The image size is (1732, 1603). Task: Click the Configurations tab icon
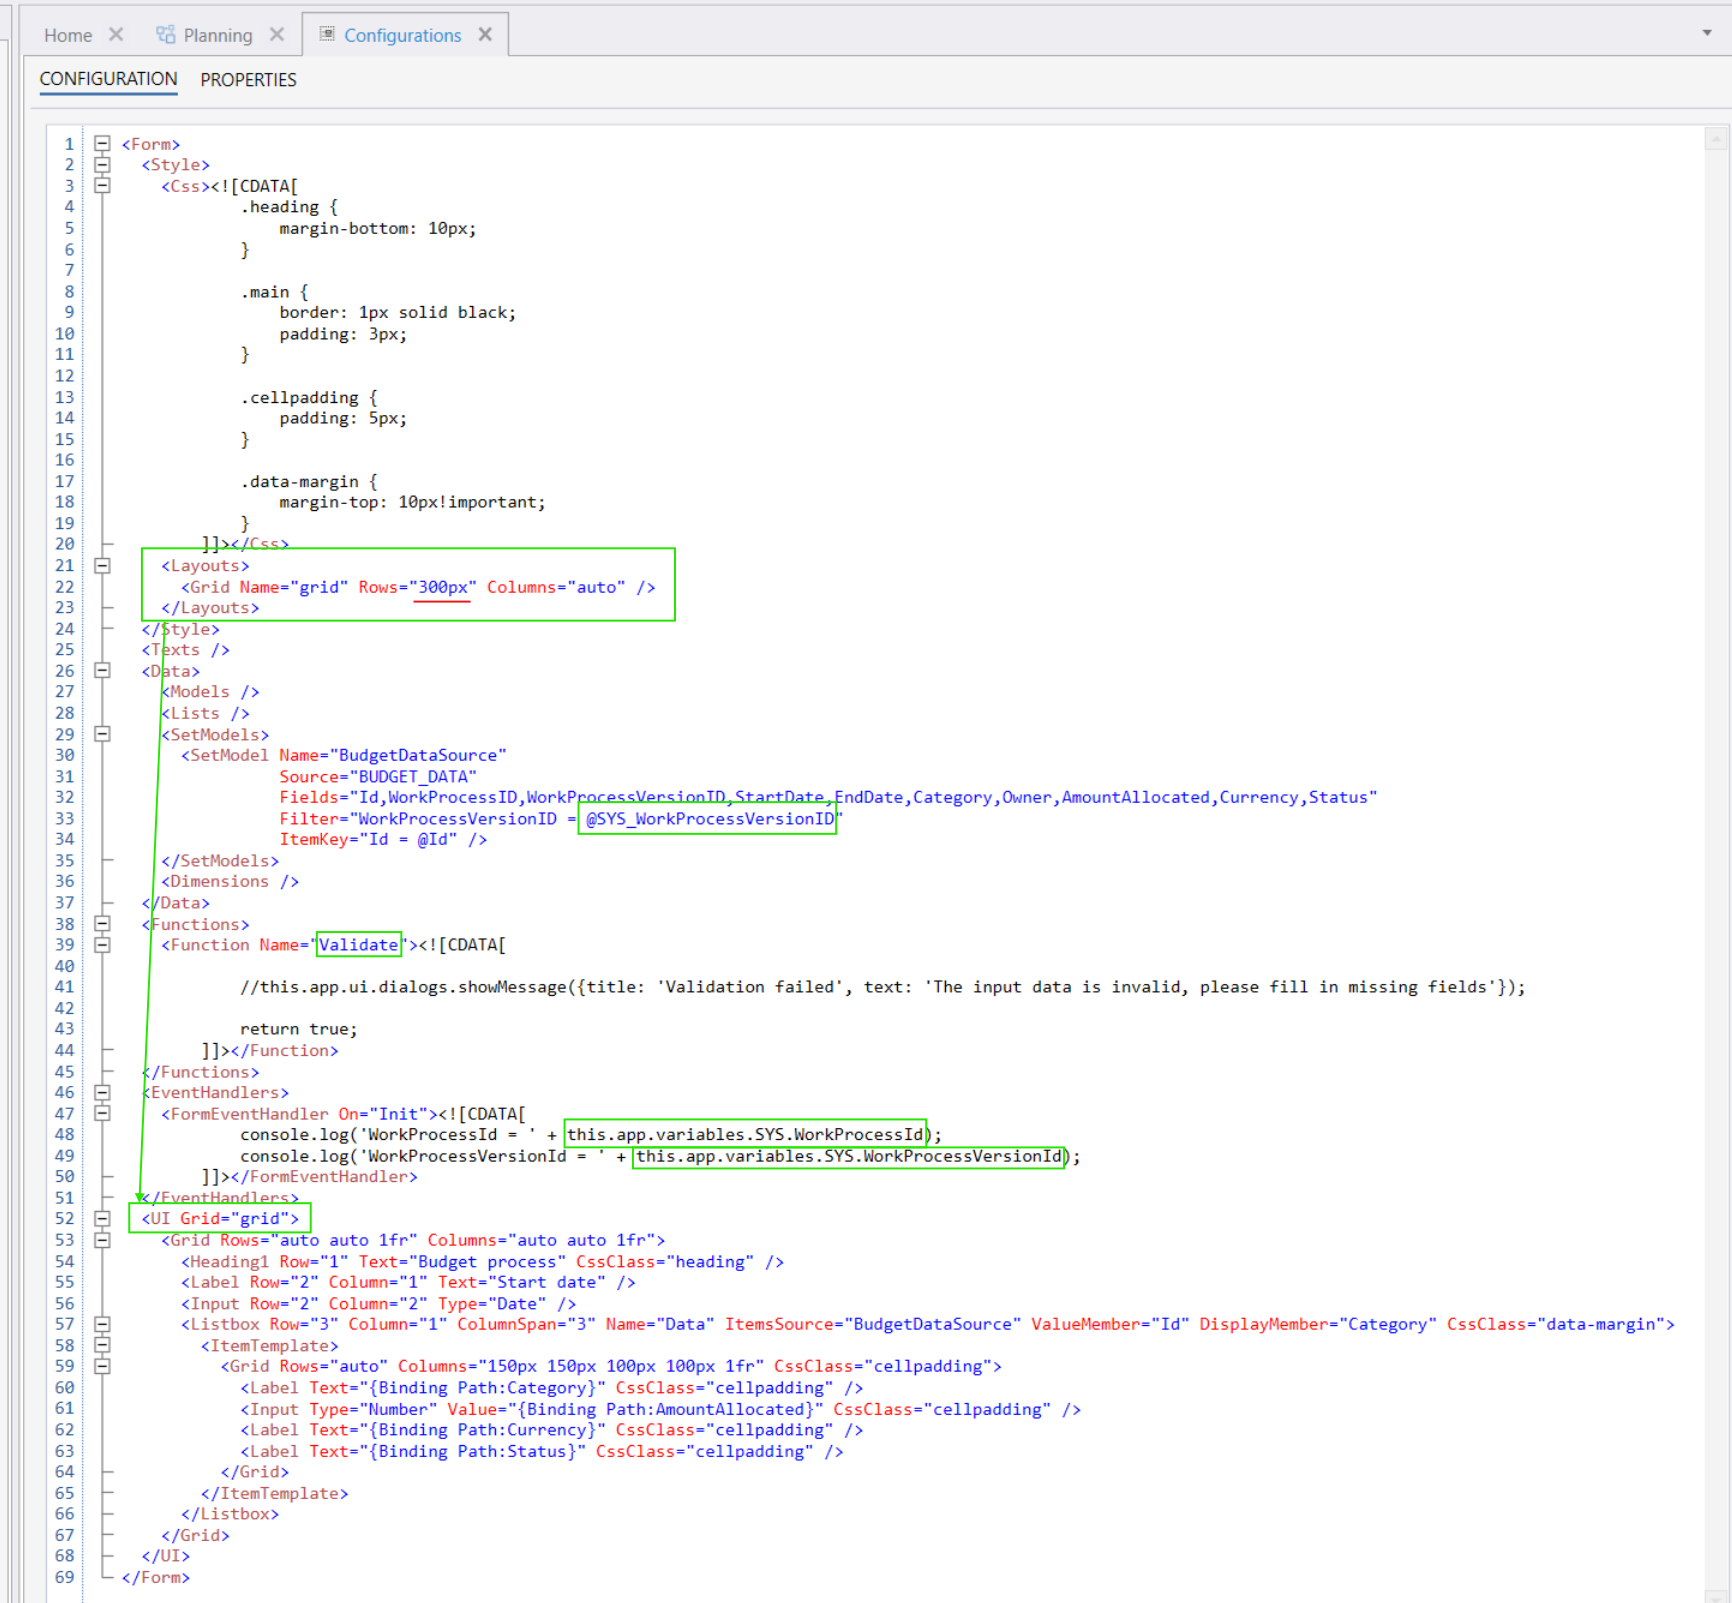(327, 34)
